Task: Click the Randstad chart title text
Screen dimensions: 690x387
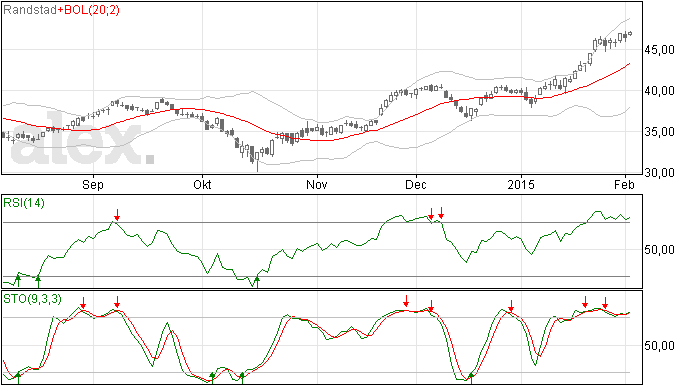Action: (x=29, y=10)
